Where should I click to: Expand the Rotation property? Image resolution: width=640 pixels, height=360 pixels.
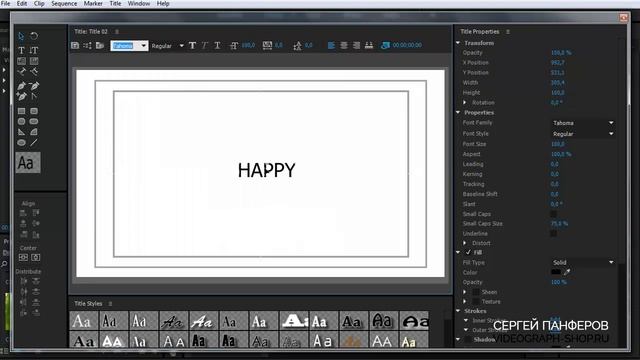click(x=464, y=102)
